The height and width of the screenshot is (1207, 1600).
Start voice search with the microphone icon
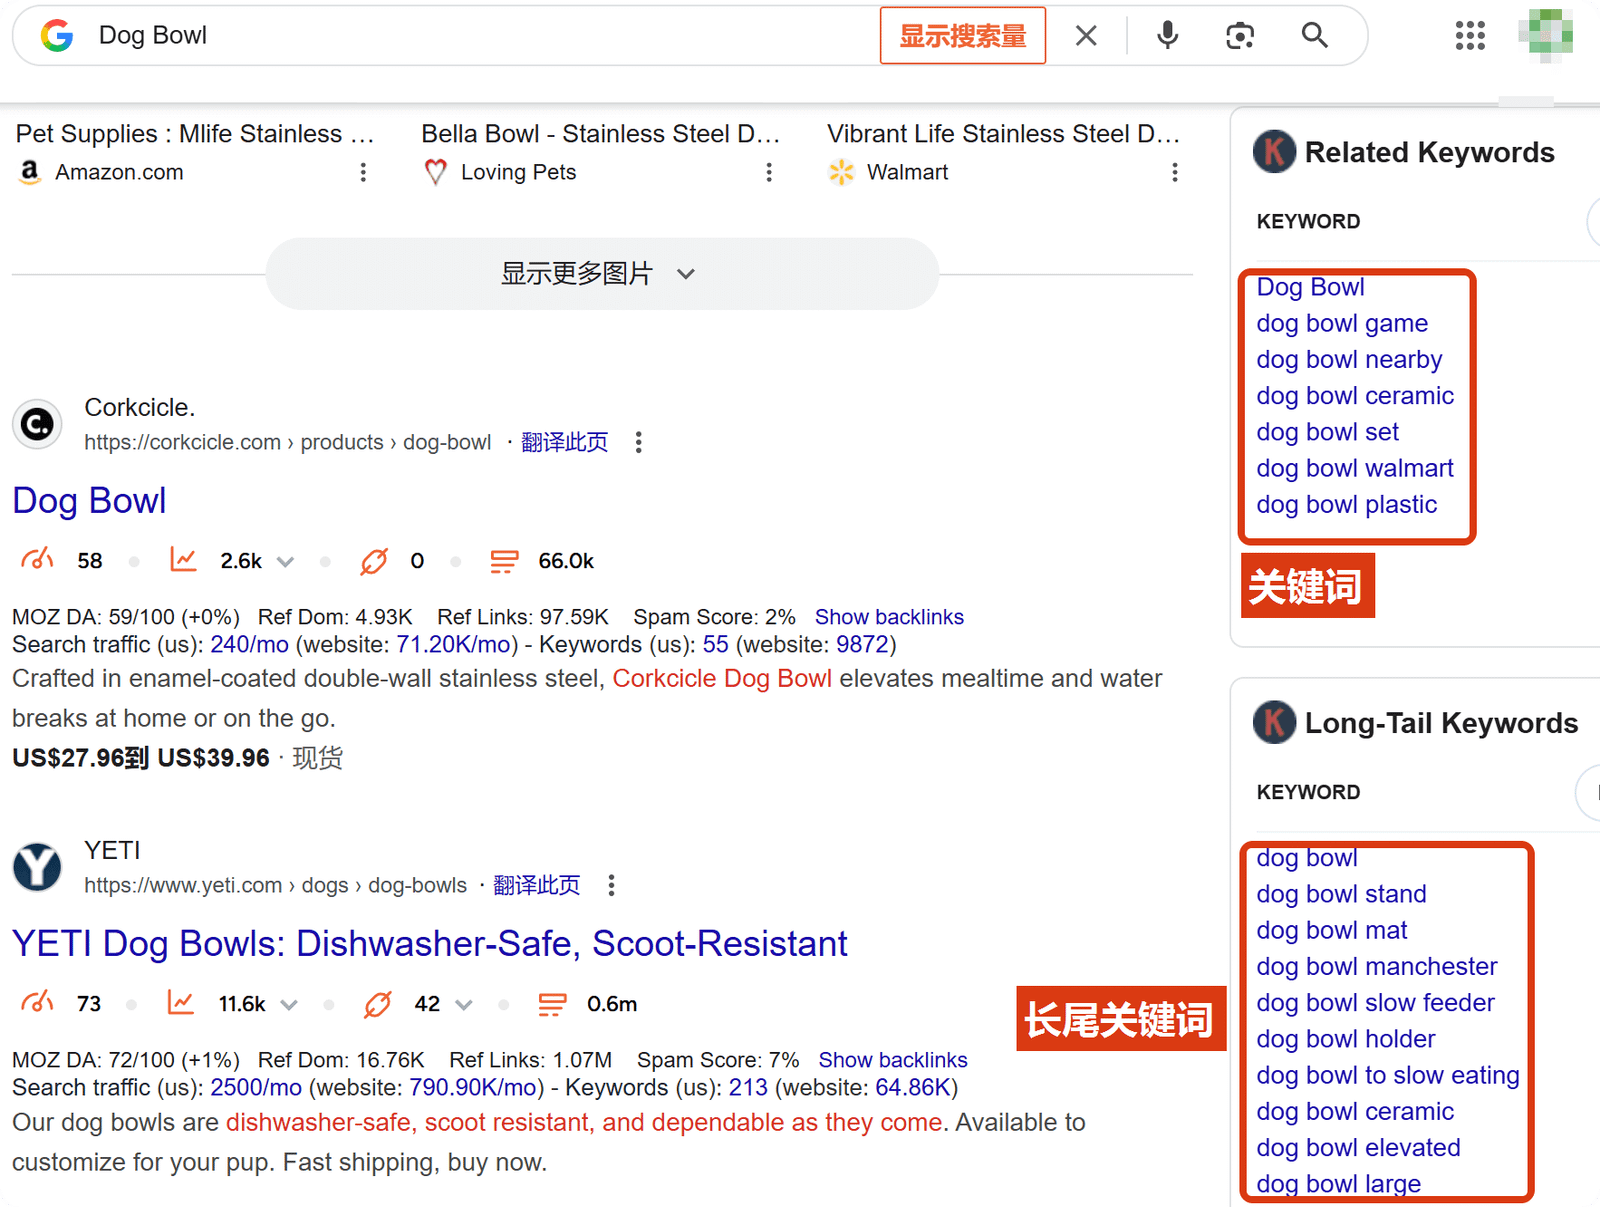click(x=1167, y=36)
